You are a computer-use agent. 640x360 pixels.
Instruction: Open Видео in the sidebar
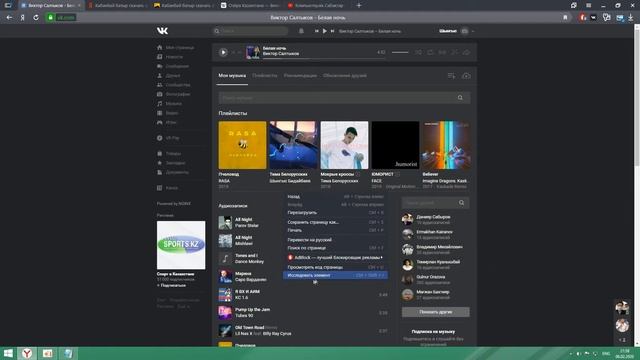[168, 113]
